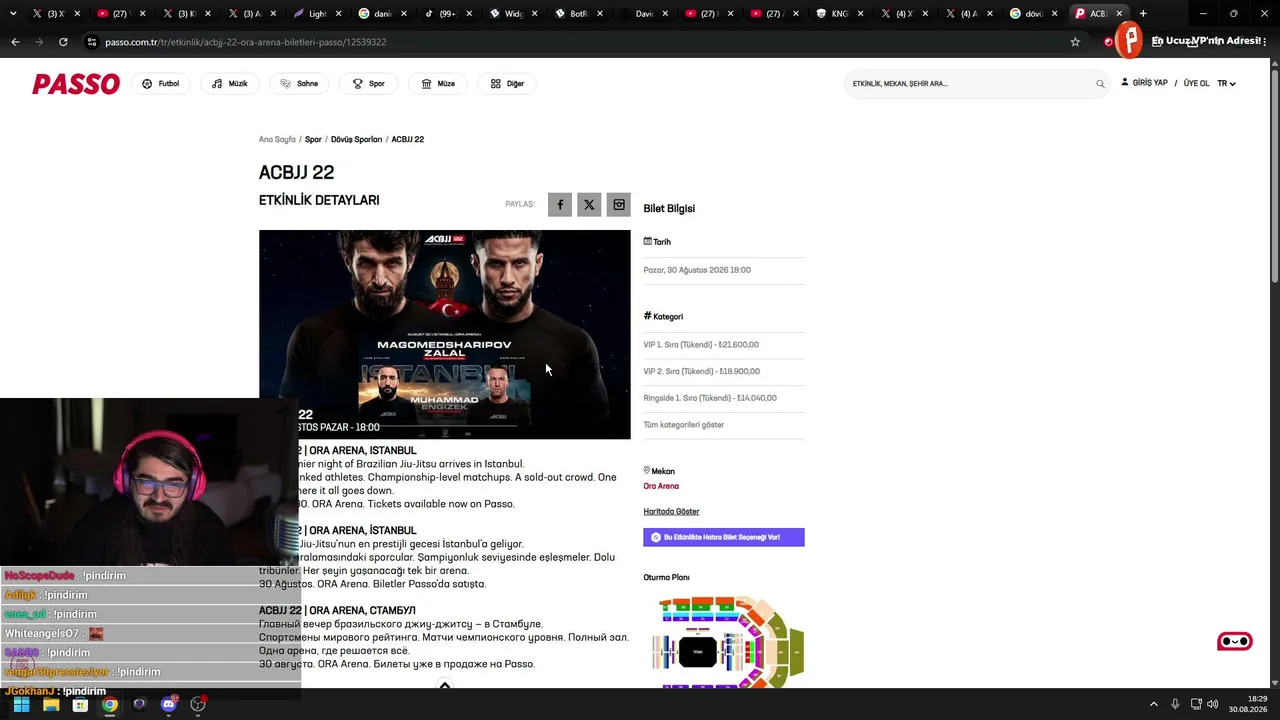This screenshot has height=720, width=1280.
Task: Open the Windows Start menu
Action: (x=21, y=704)
